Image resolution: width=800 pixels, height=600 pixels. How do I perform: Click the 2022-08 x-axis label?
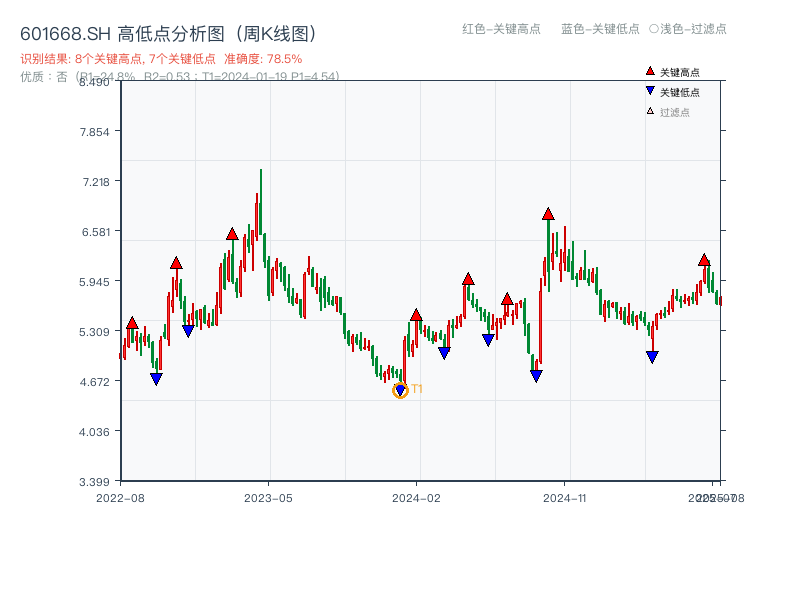click(x=120, y=498)
